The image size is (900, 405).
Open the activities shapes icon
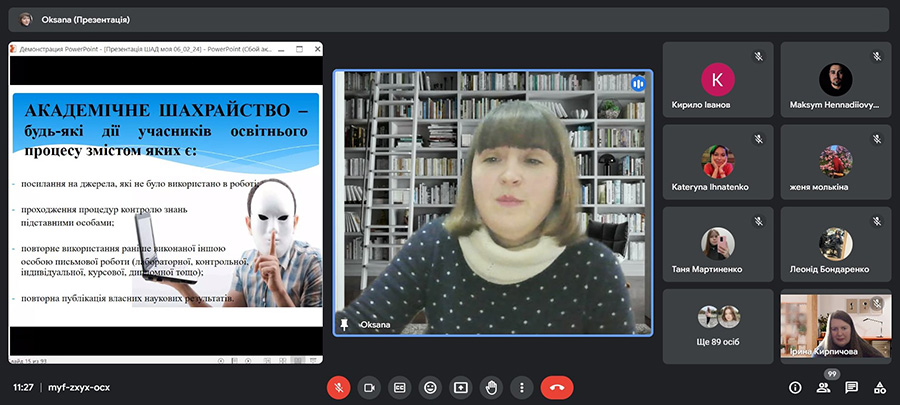click(880, 388)
